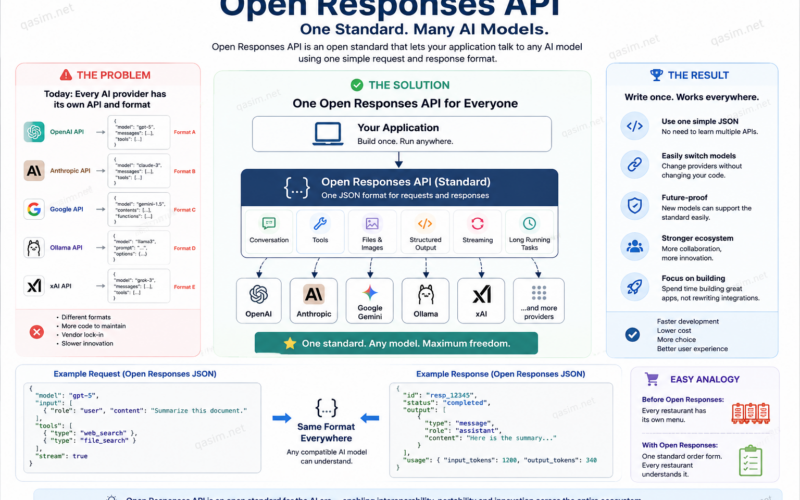Click the Format C label
Viewport: 800px width, 500px height.
pyautogui.click(x=185, y=210)
